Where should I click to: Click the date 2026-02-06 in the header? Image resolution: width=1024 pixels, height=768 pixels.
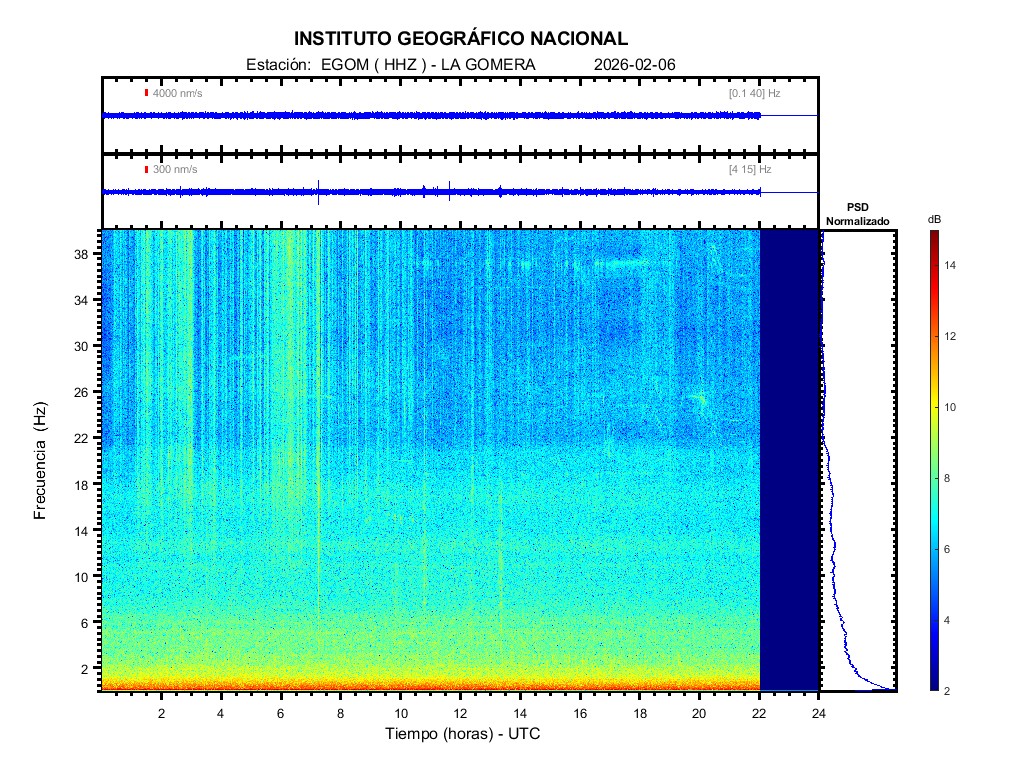tap(634, 65)
